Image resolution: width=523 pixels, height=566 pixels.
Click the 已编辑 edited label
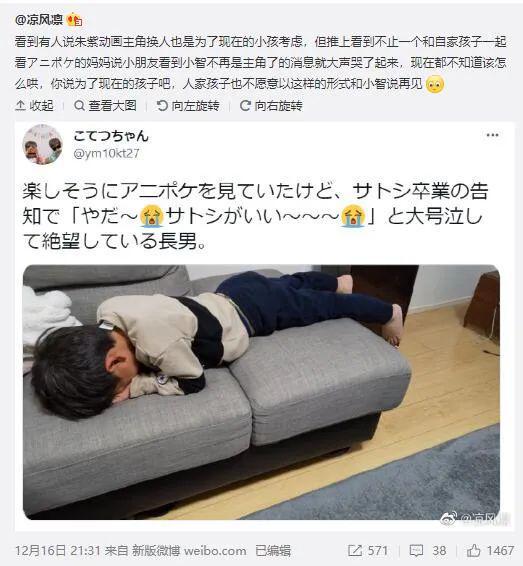pyautogui.click(x=273, y=551)
